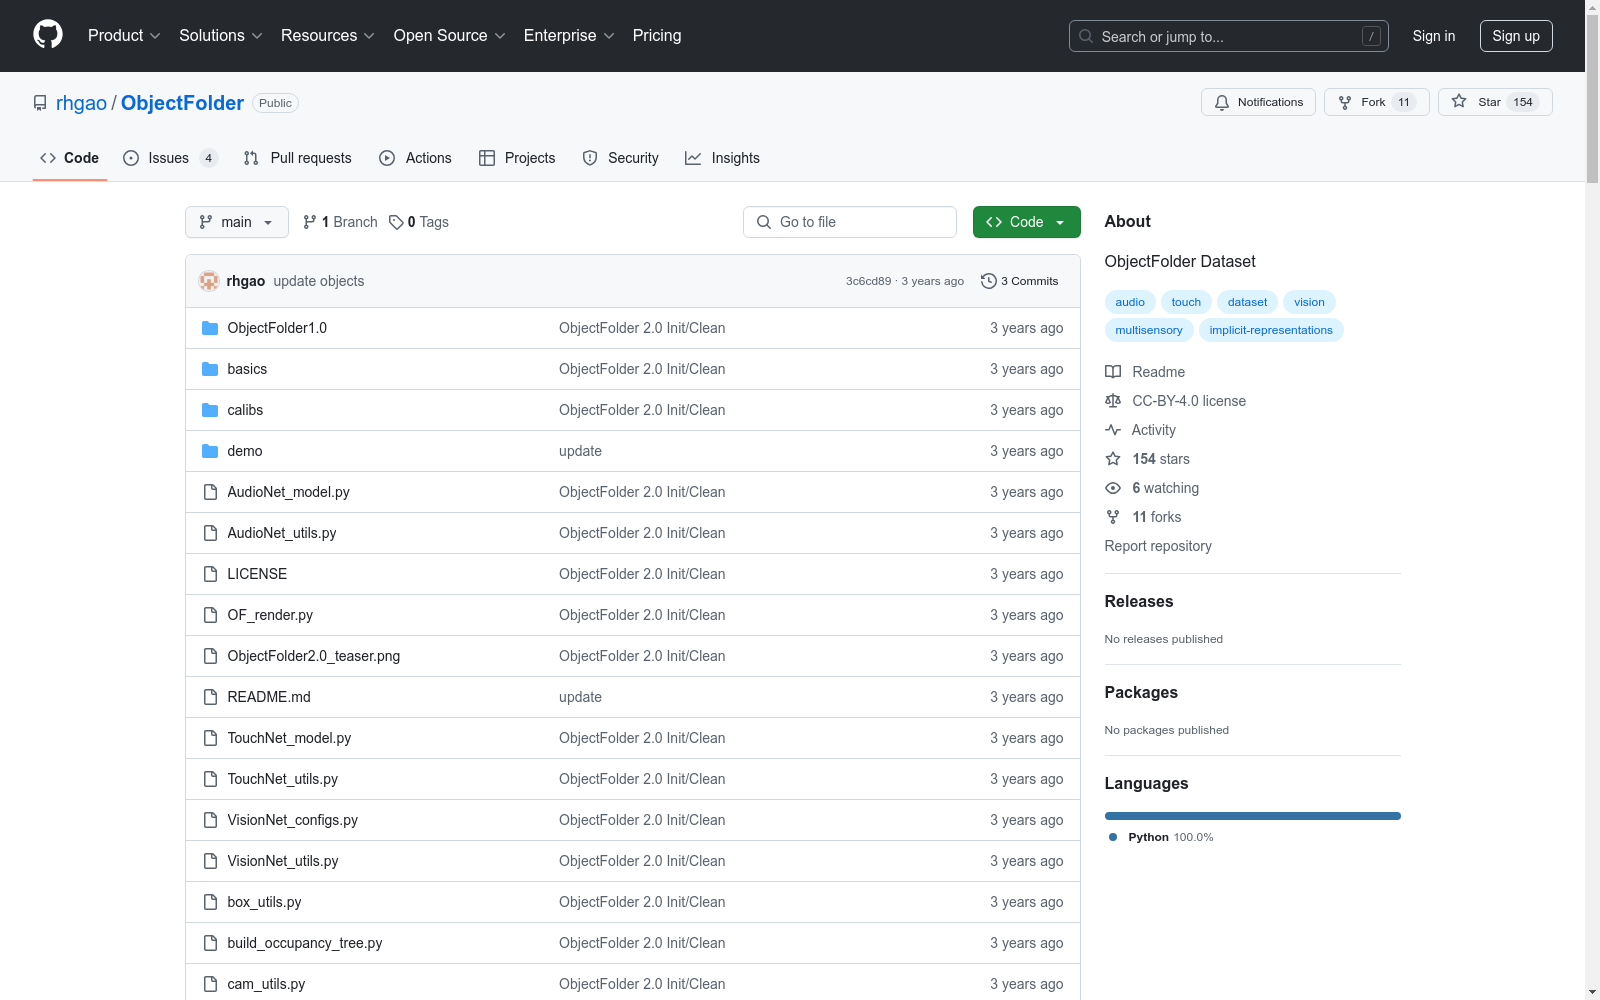Click the branch icon beside 1 Branch
The image size is (1600, 1000).
point(310,222)
